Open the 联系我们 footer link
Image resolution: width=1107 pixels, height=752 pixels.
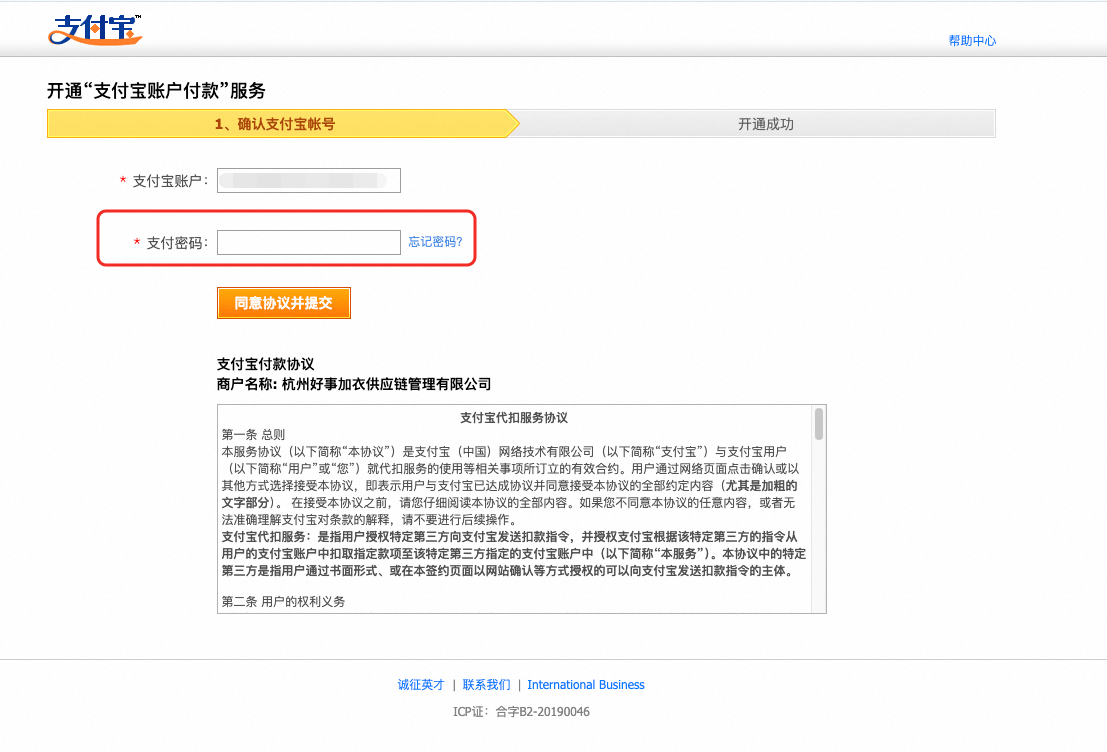486,685
